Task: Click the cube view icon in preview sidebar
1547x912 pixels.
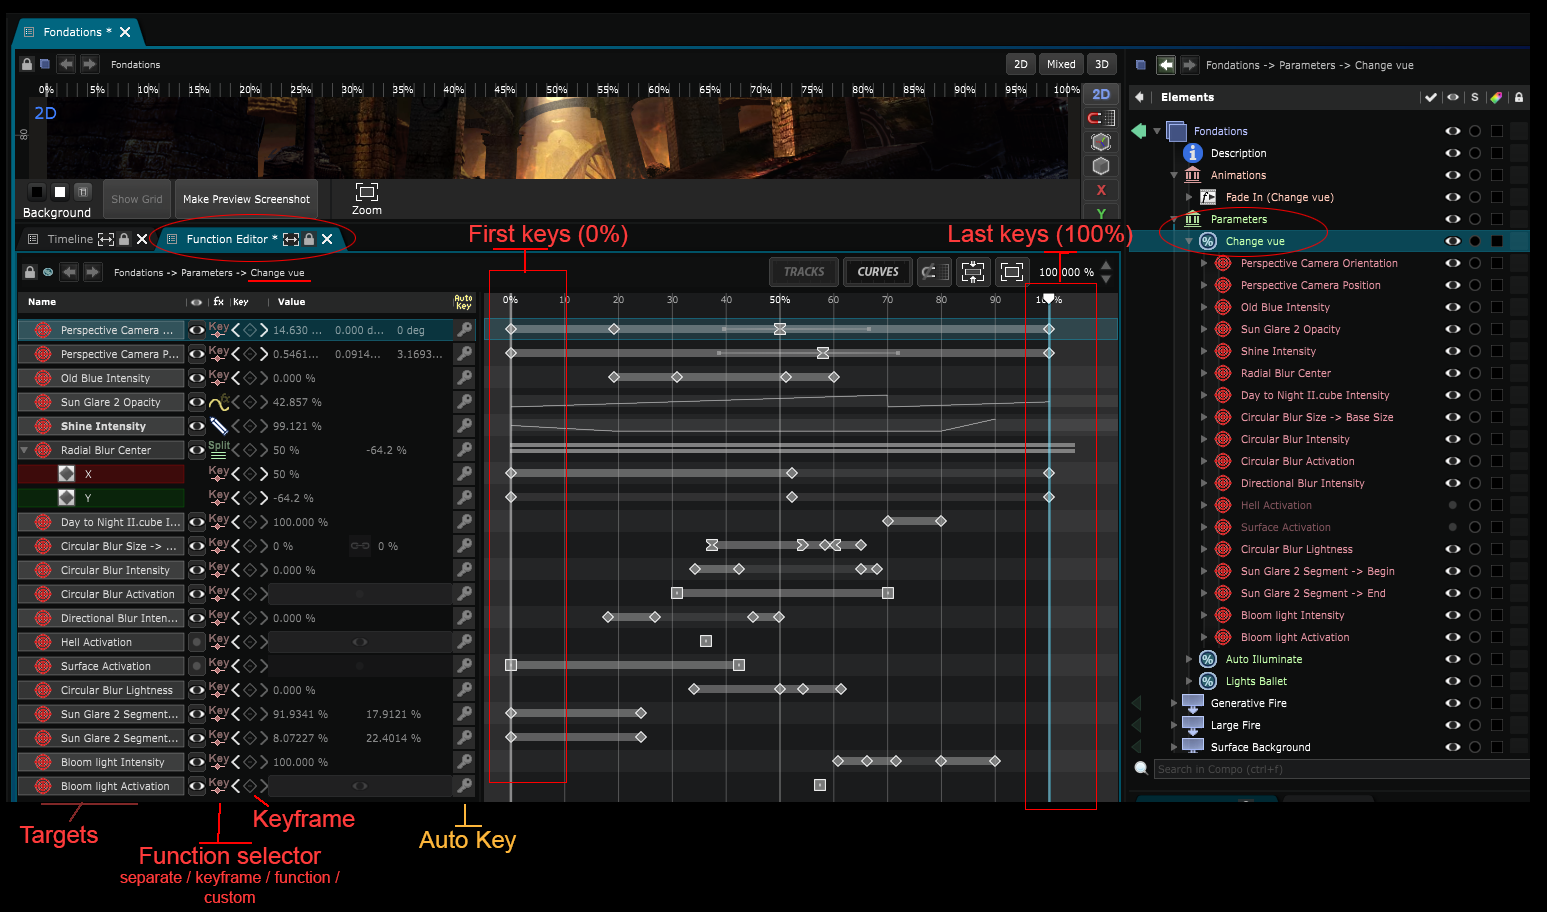Action: pos(1101,166)
